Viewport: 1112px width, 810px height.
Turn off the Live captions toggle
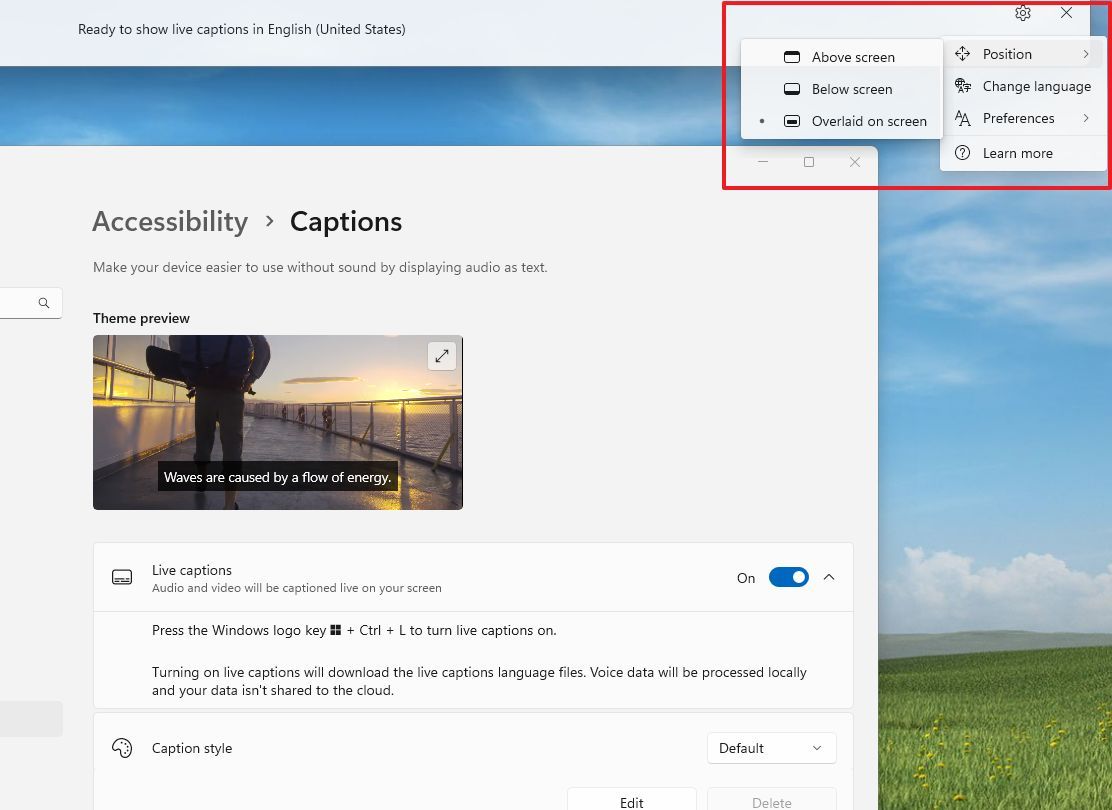pyautogui.click(x=789, y=577)
